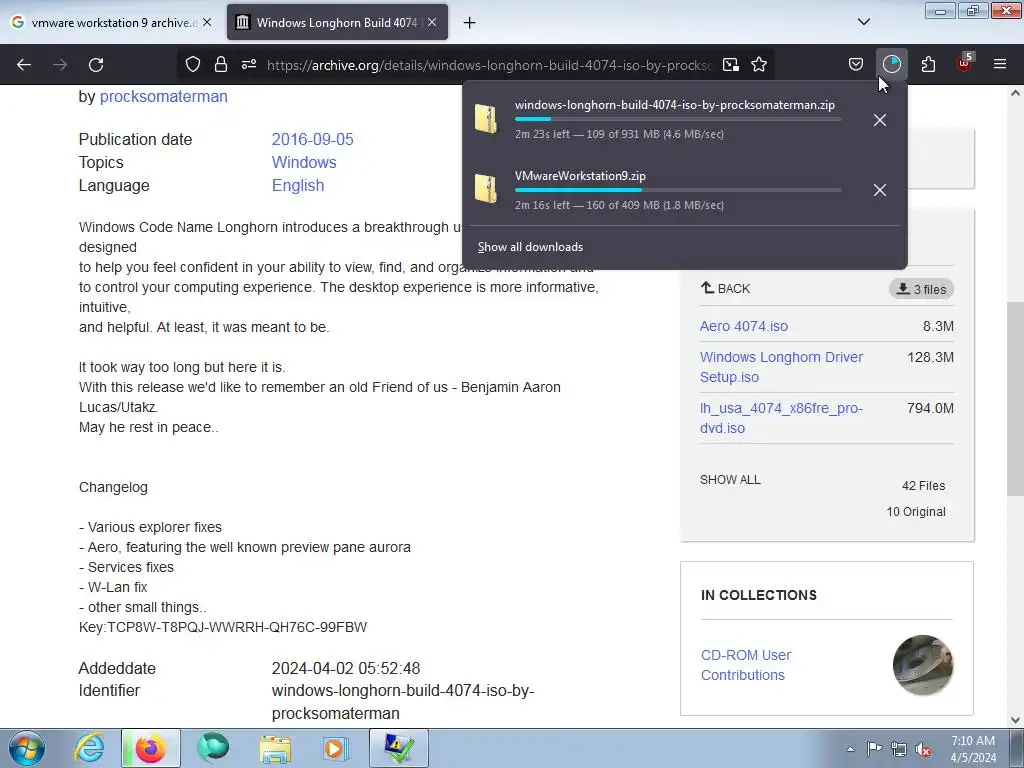Open the Extensions puzzle-piece icon

point(928,65)
